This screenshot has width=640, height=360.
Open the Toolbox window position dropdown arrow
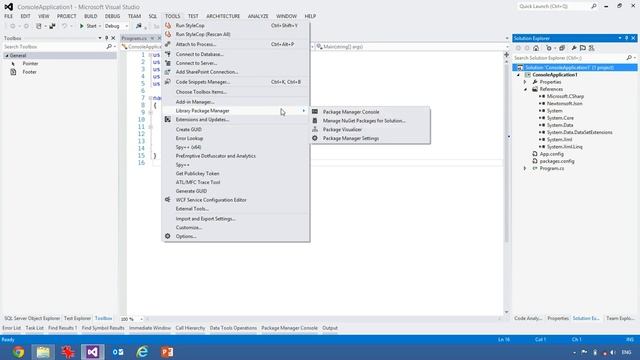(x=100, y=38)
